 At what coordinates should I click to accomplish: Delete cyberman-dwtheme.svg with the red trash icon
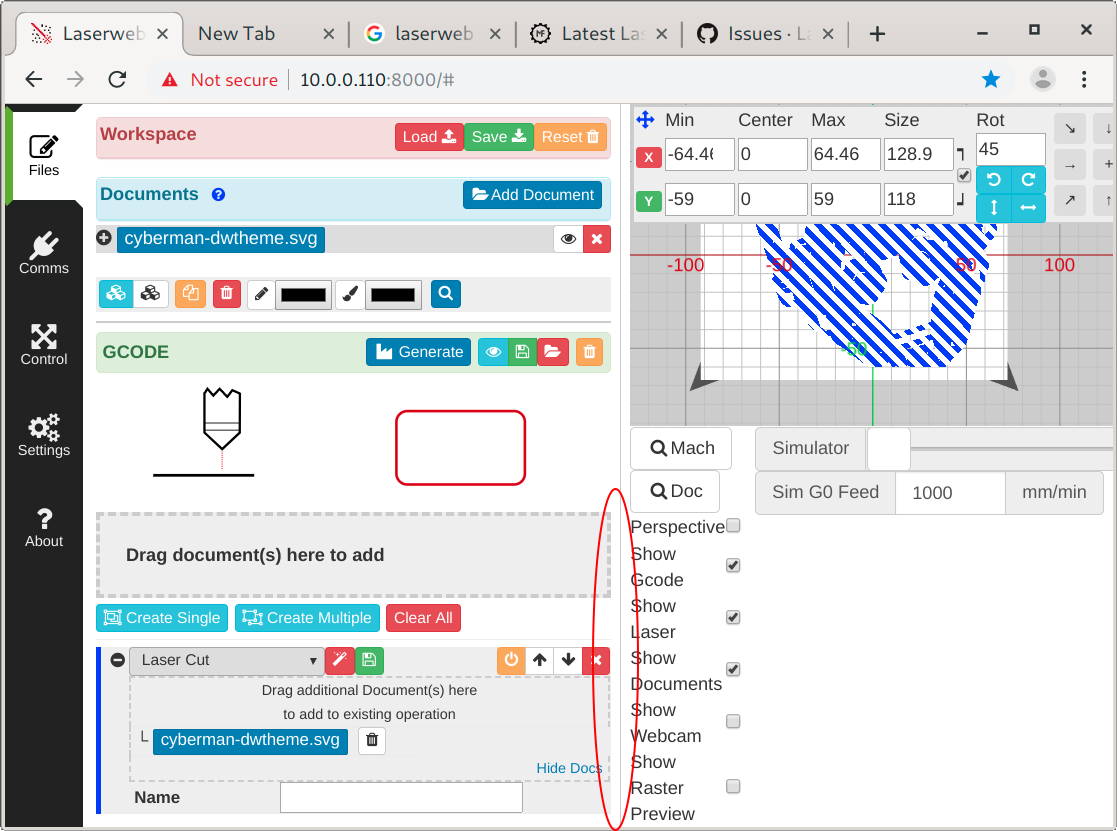(x=226, y=293)
